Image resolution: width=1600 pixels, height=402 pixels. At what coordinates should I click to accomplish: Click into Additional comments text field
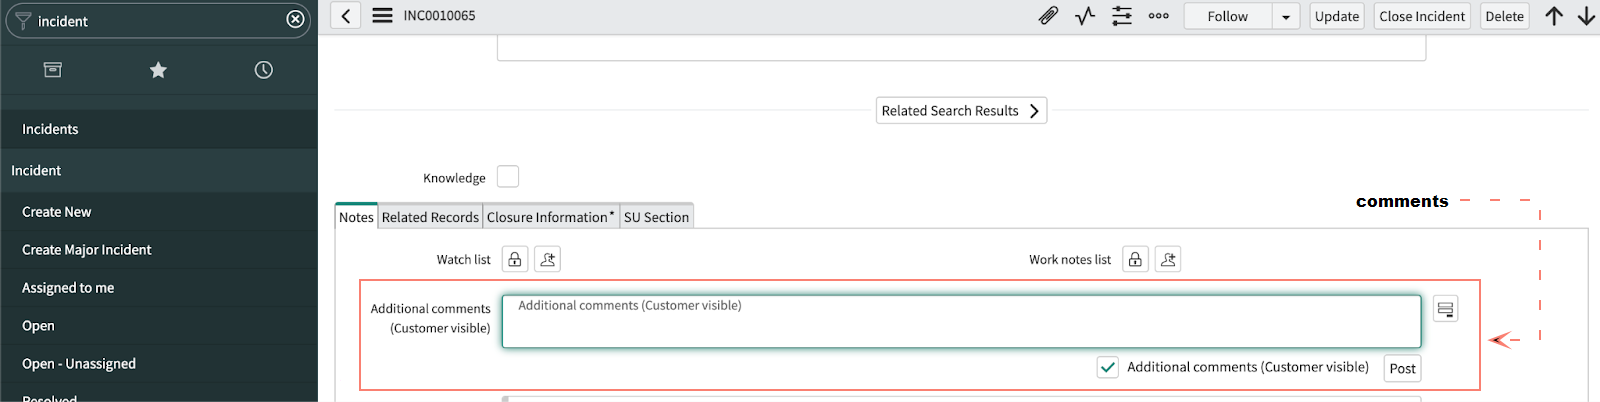tap(960, 322)
